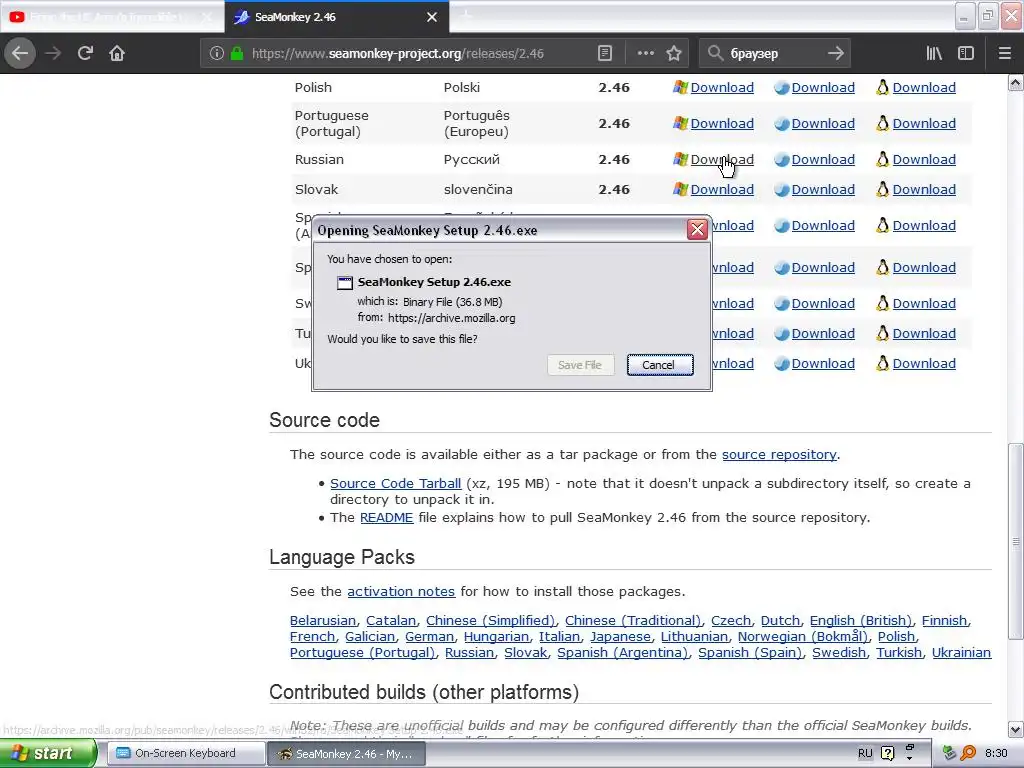Open Belarusian language pack link
1024x768 pixels.
[323, 620]
